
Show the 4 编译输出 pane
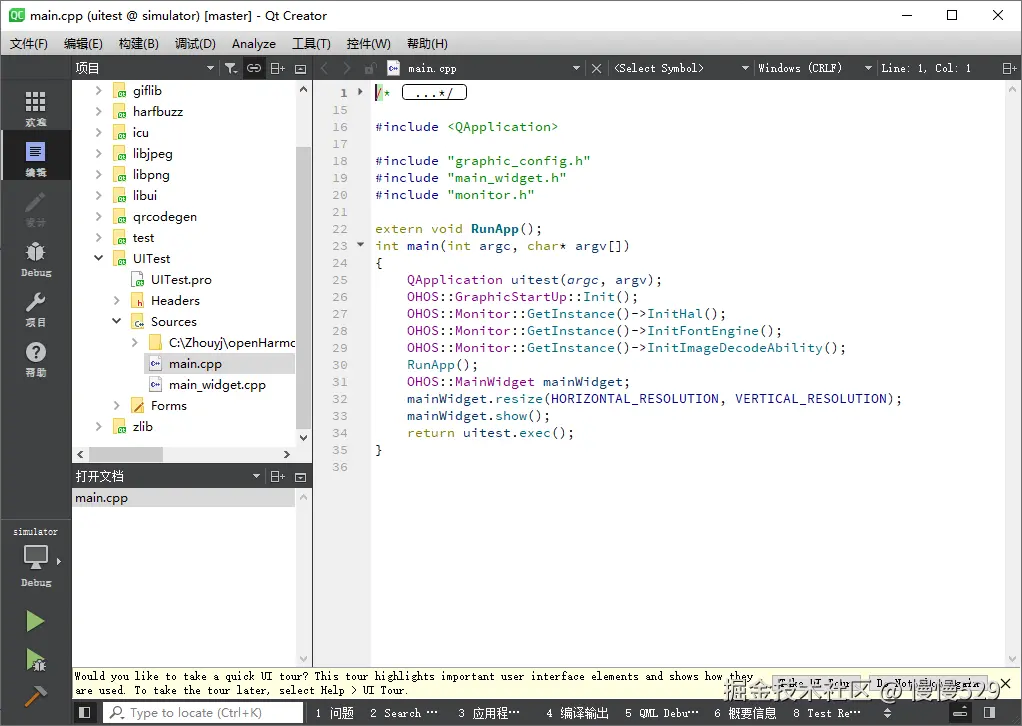(577, 713)
